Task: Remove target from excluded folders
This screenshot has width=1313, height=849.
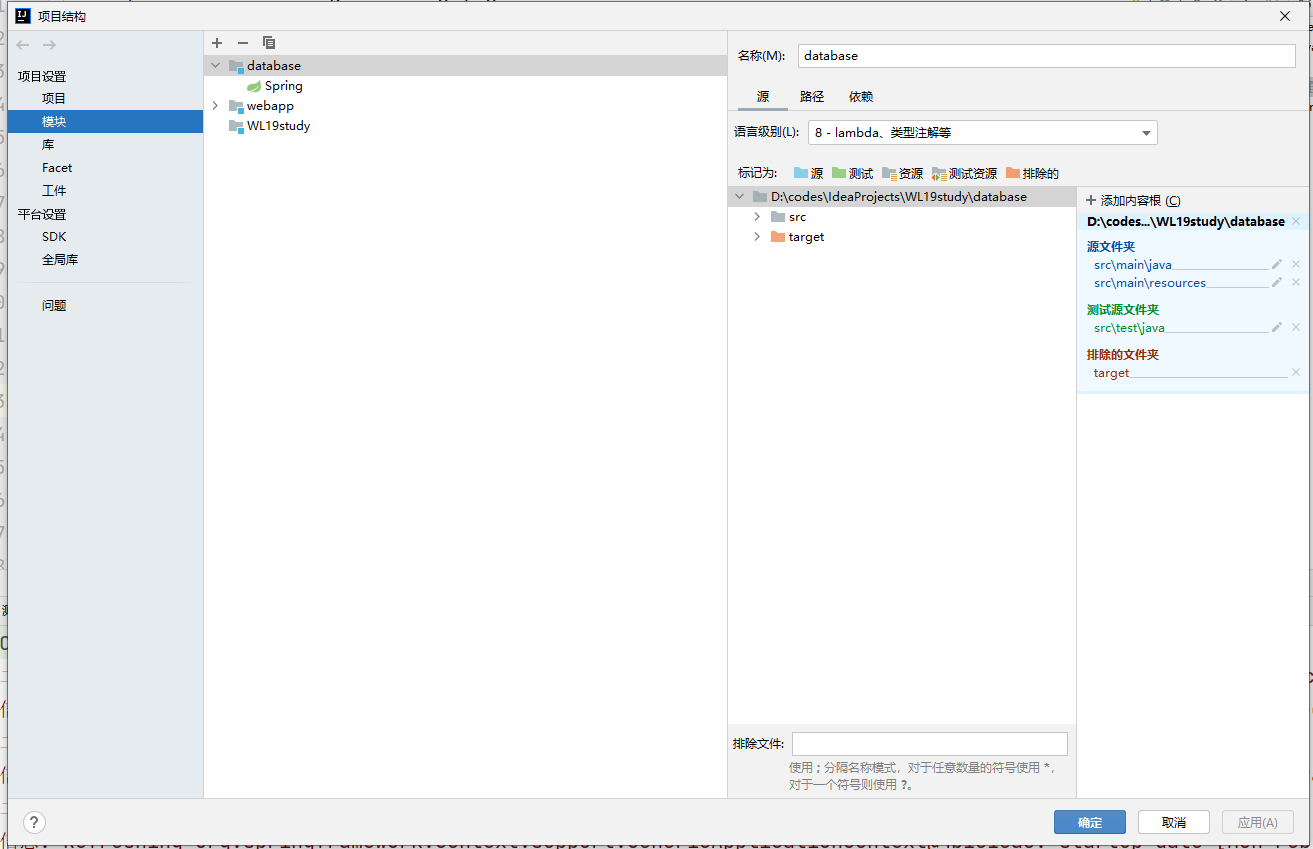Action: tap(1296, 372)
